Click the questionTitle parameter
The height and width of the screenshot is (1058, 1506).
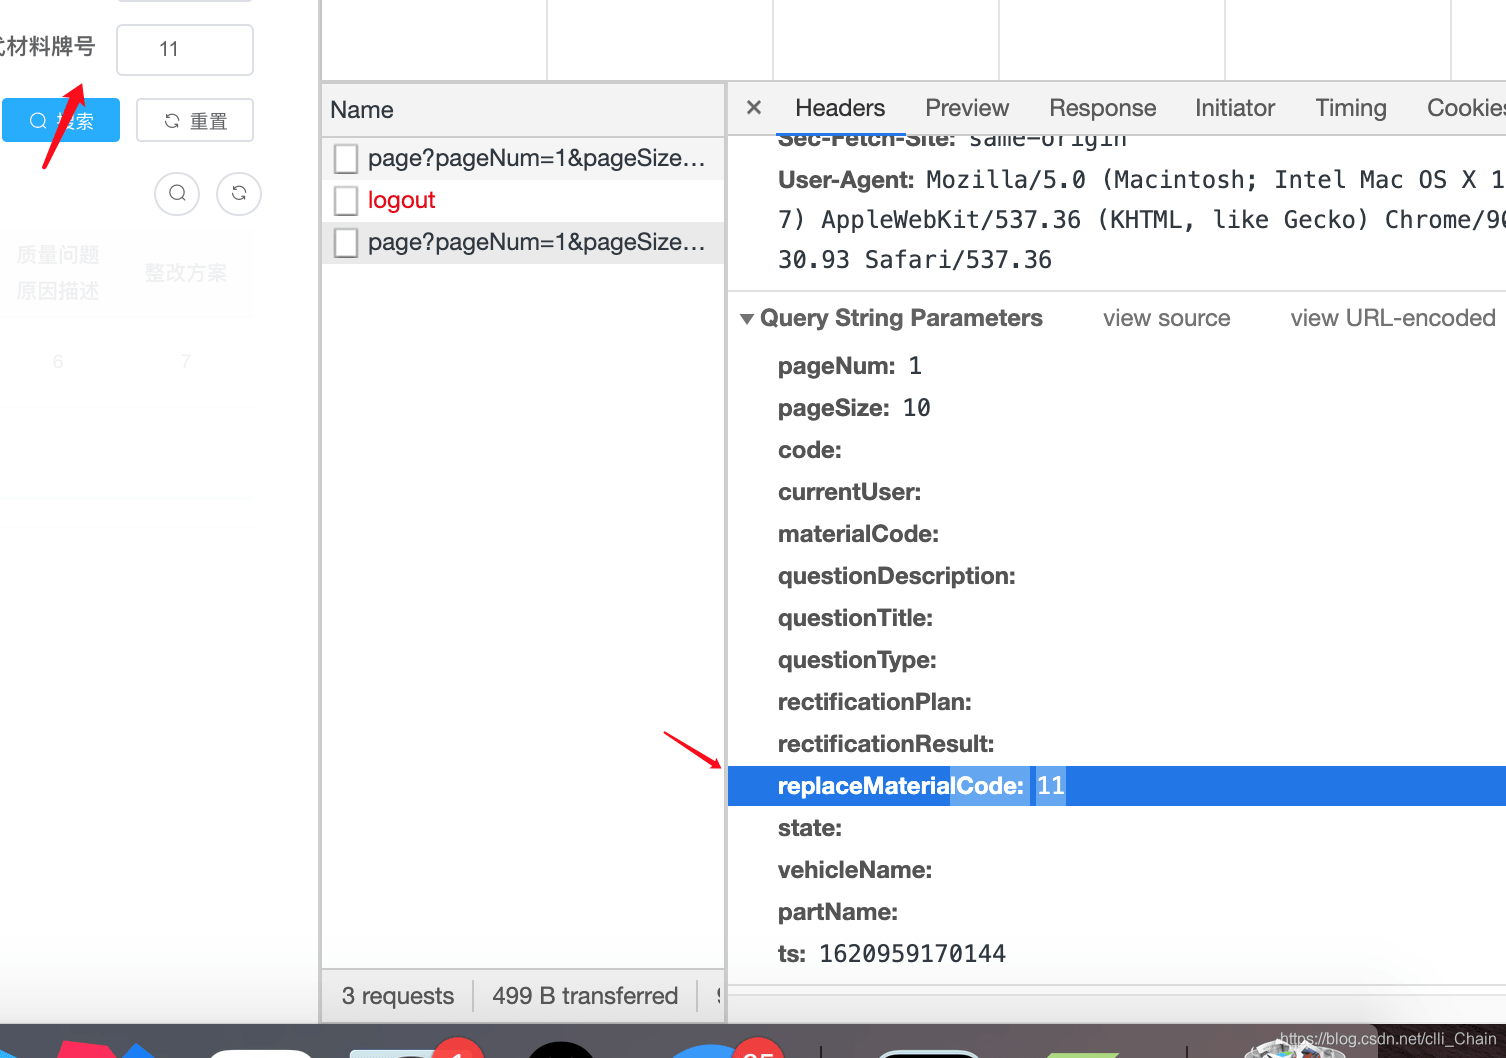tap(855, 618)
